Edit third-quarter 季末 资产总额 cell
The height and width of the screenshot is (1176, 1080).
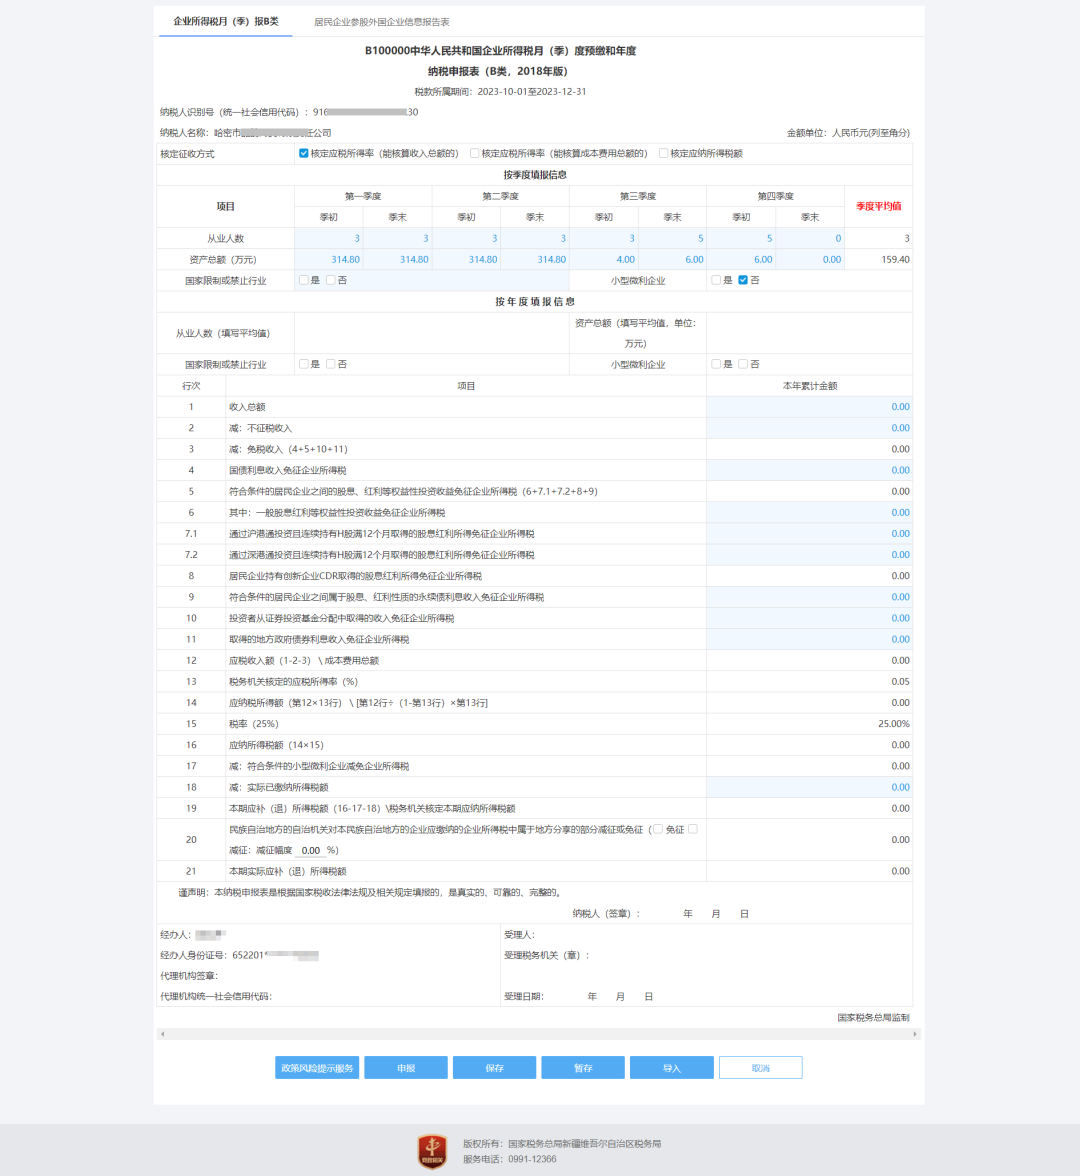coord(673,260)
